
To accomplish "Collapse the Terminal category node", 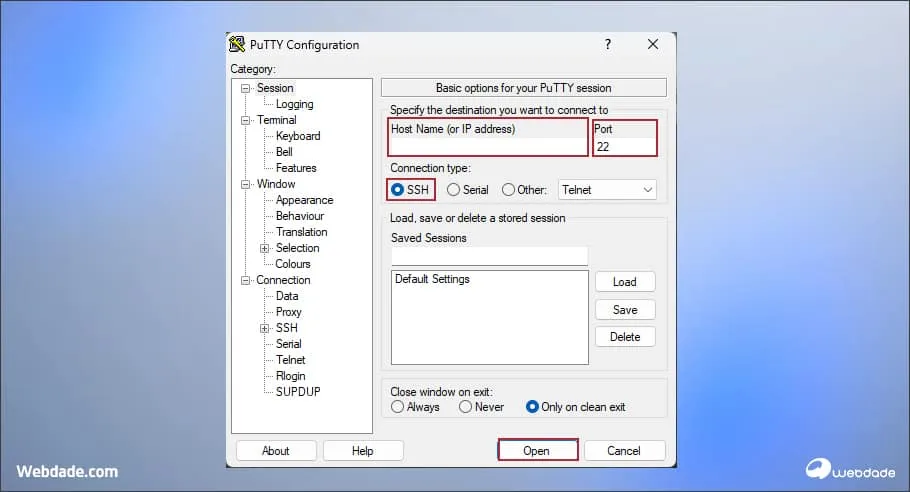I will point(246,120).
